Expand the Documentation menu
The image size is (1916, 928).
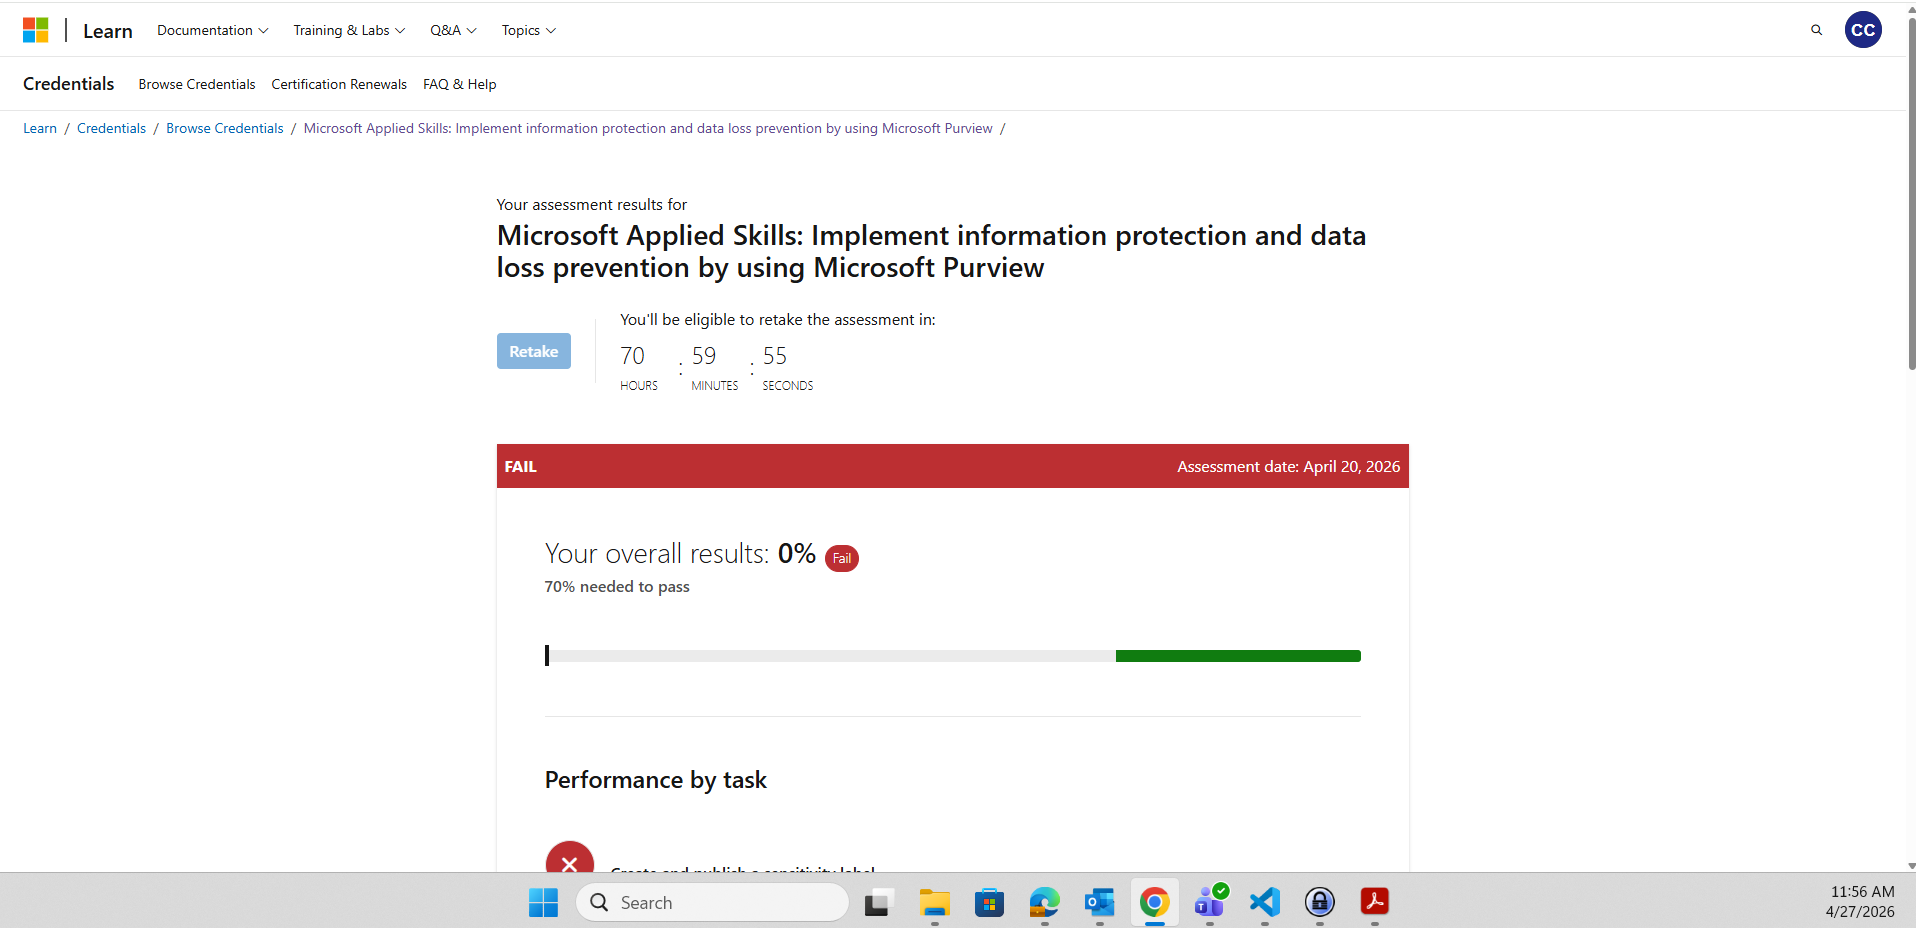click(x=212, y=30)
